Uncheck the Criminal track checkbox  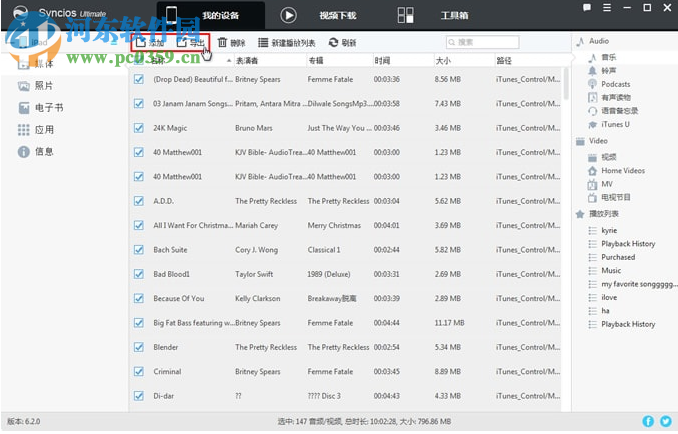139,371
